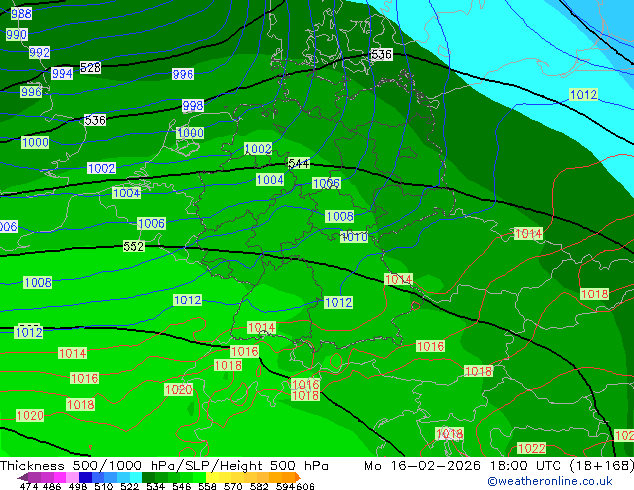The width and height of the screenshot is (634, 490).
Task: Click the weatheronline.co.uk copyright link
Action: click(x=550, y=481)
